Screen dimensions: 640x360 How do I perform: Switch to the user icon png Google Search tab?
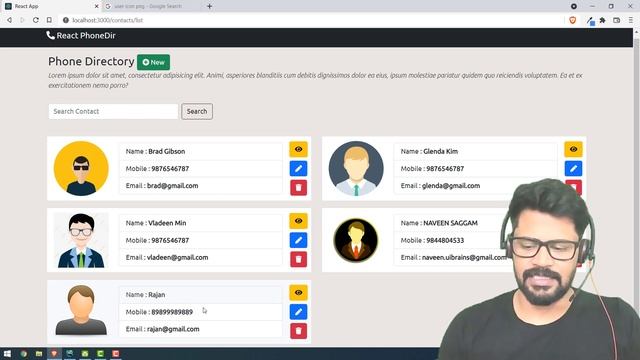click(x=152, y=6)
